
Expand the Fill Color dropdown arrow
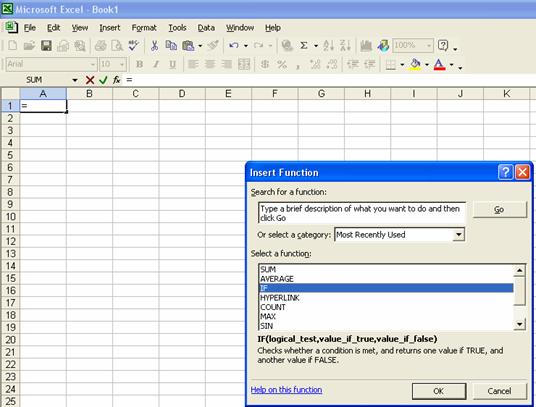tap(427, 65)
